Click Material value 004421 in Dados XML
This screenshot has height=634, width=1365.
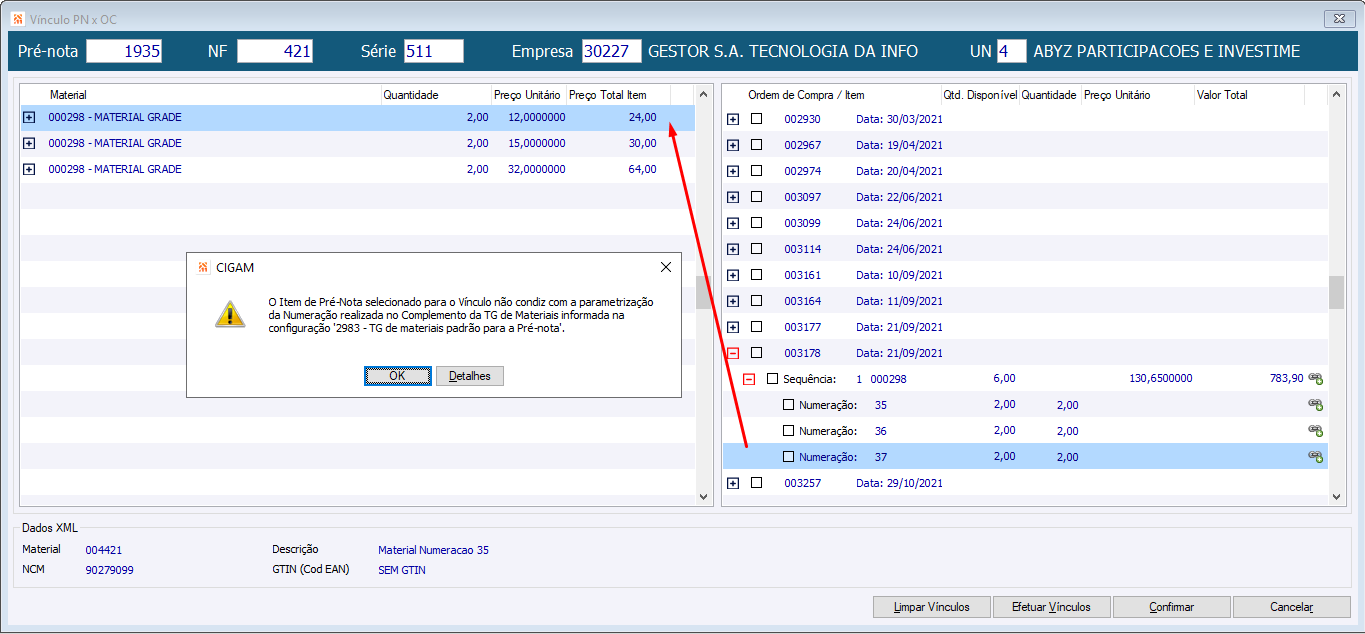click(x=104, y=550)
